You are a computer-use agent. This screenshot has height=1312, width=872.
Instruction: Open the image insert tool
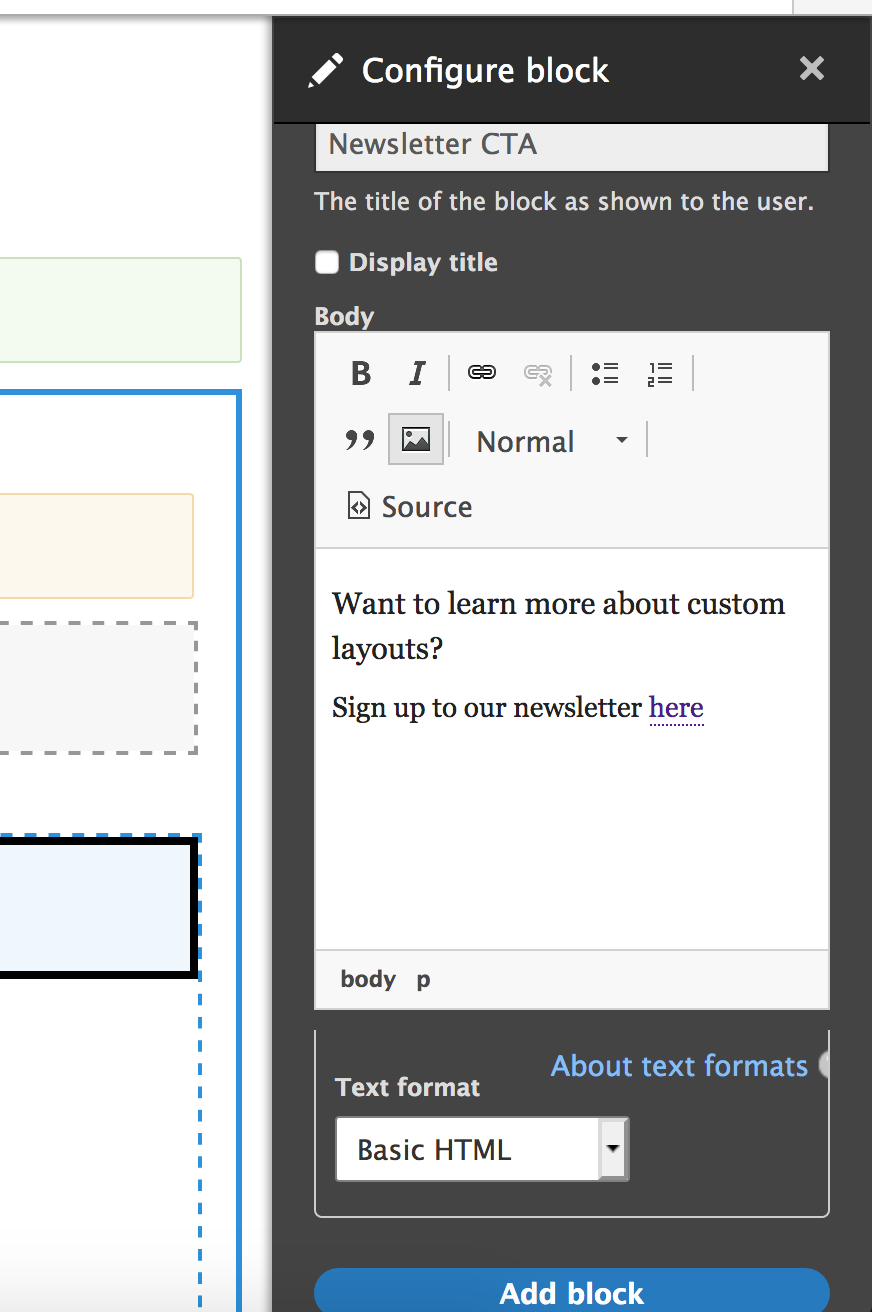(x=415, y=438)
